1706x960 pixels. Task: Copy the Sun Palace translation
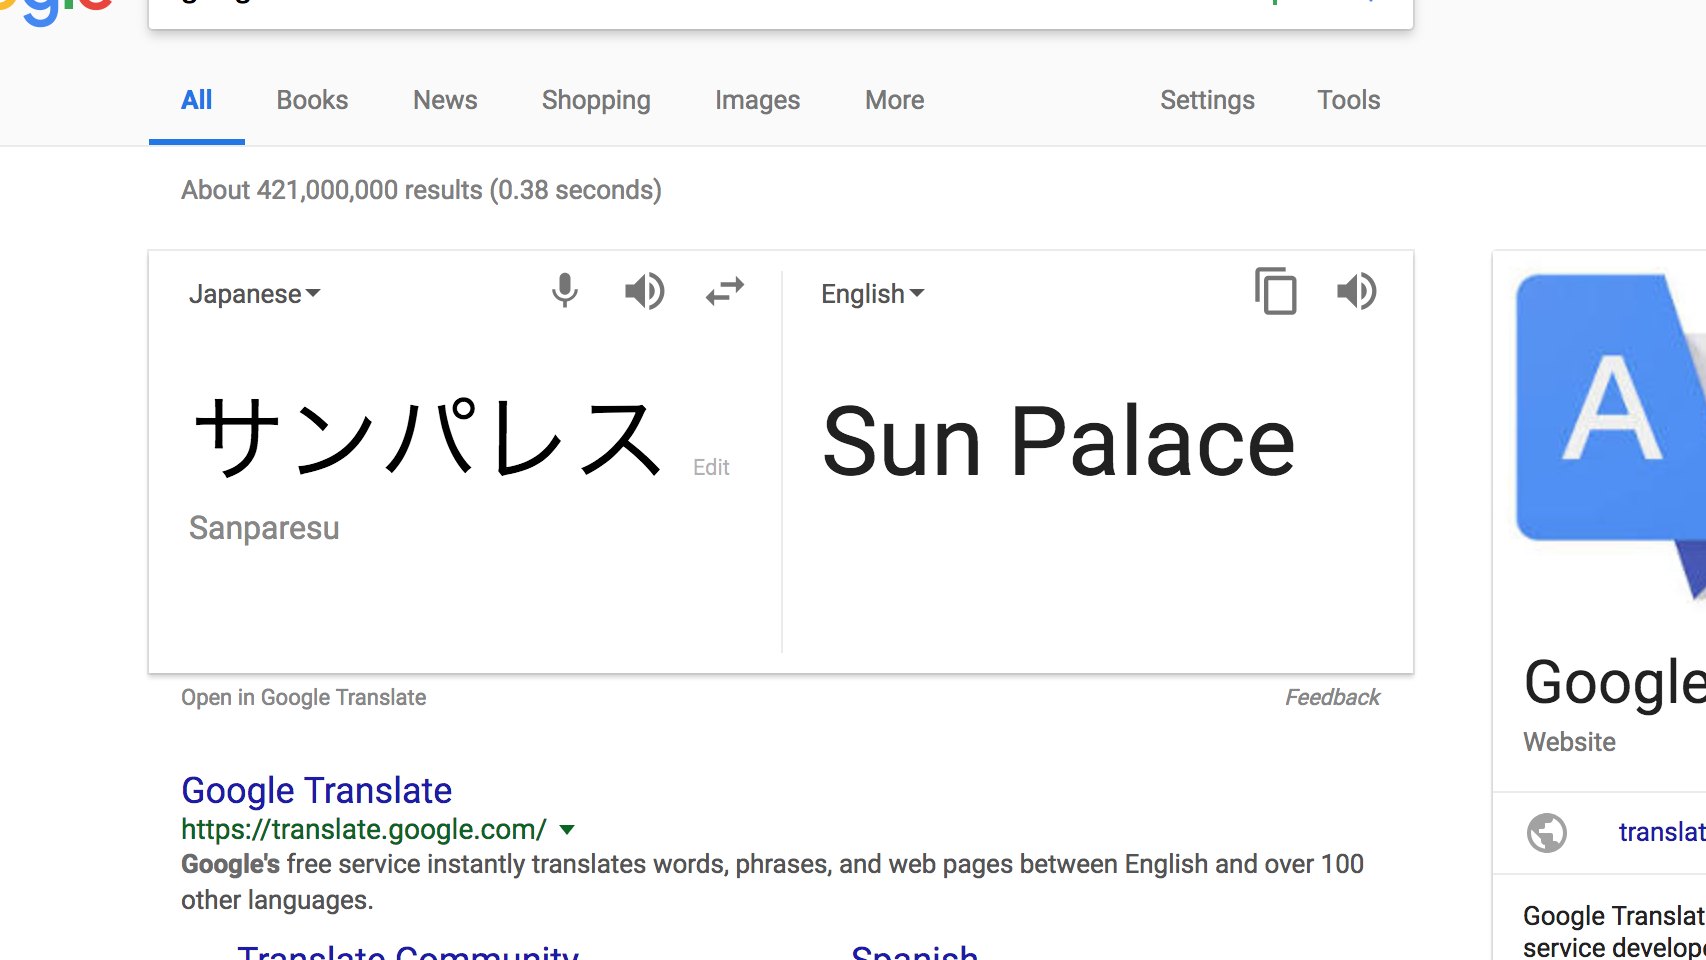[x=1276, y=291]
